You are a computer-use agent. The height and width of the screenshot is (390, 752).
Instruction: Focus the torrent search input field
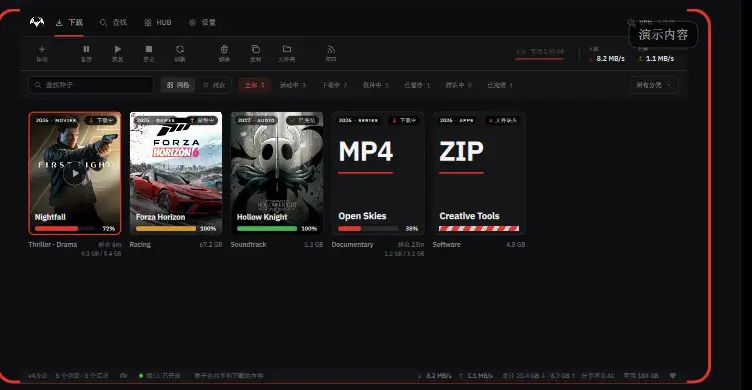coord(91,85)
